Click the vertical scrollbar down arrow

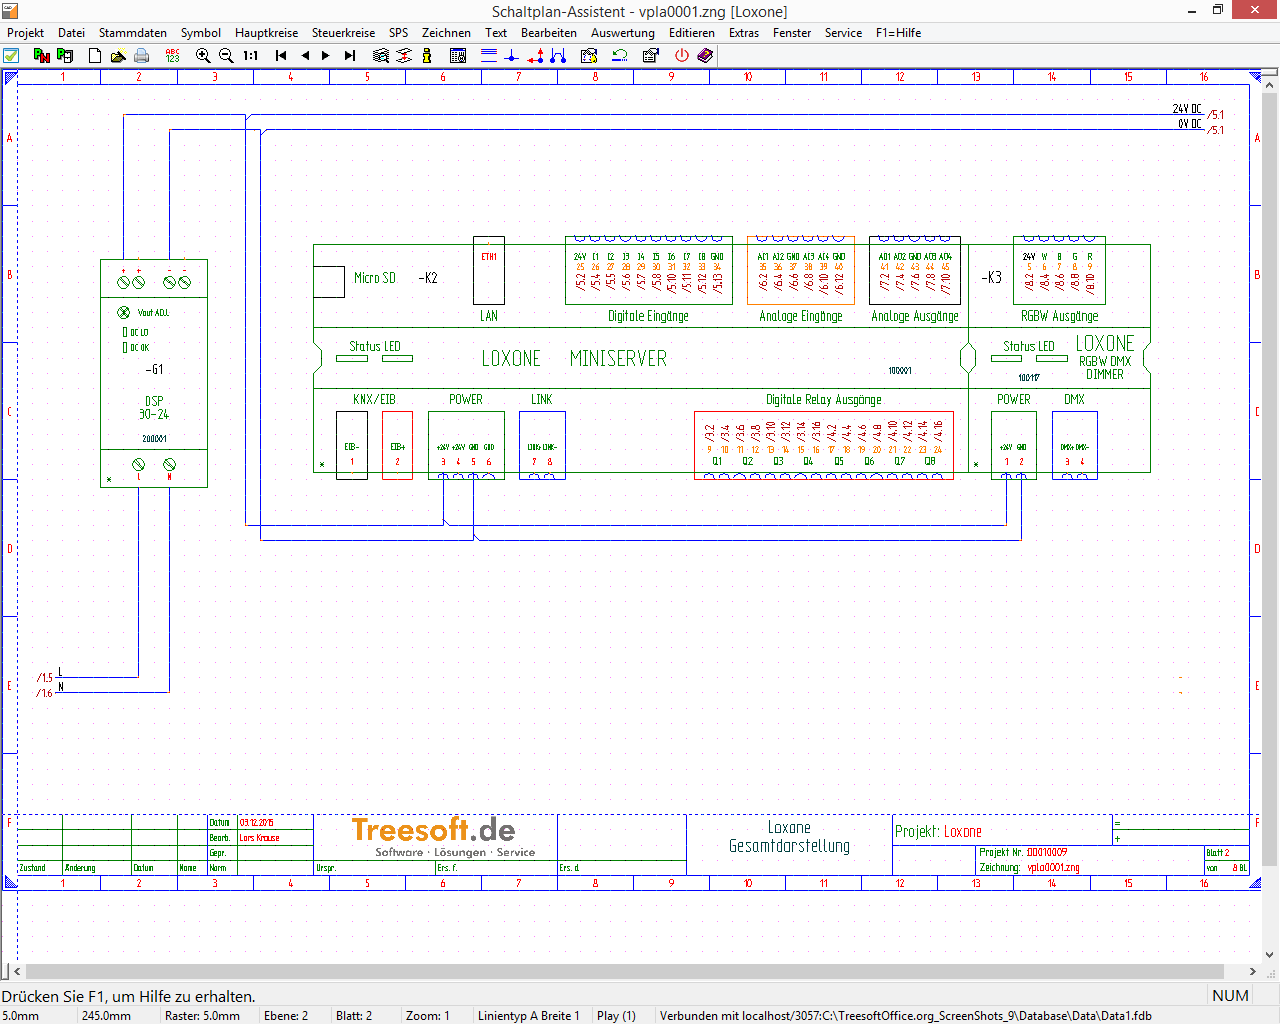coord(1270,954)
